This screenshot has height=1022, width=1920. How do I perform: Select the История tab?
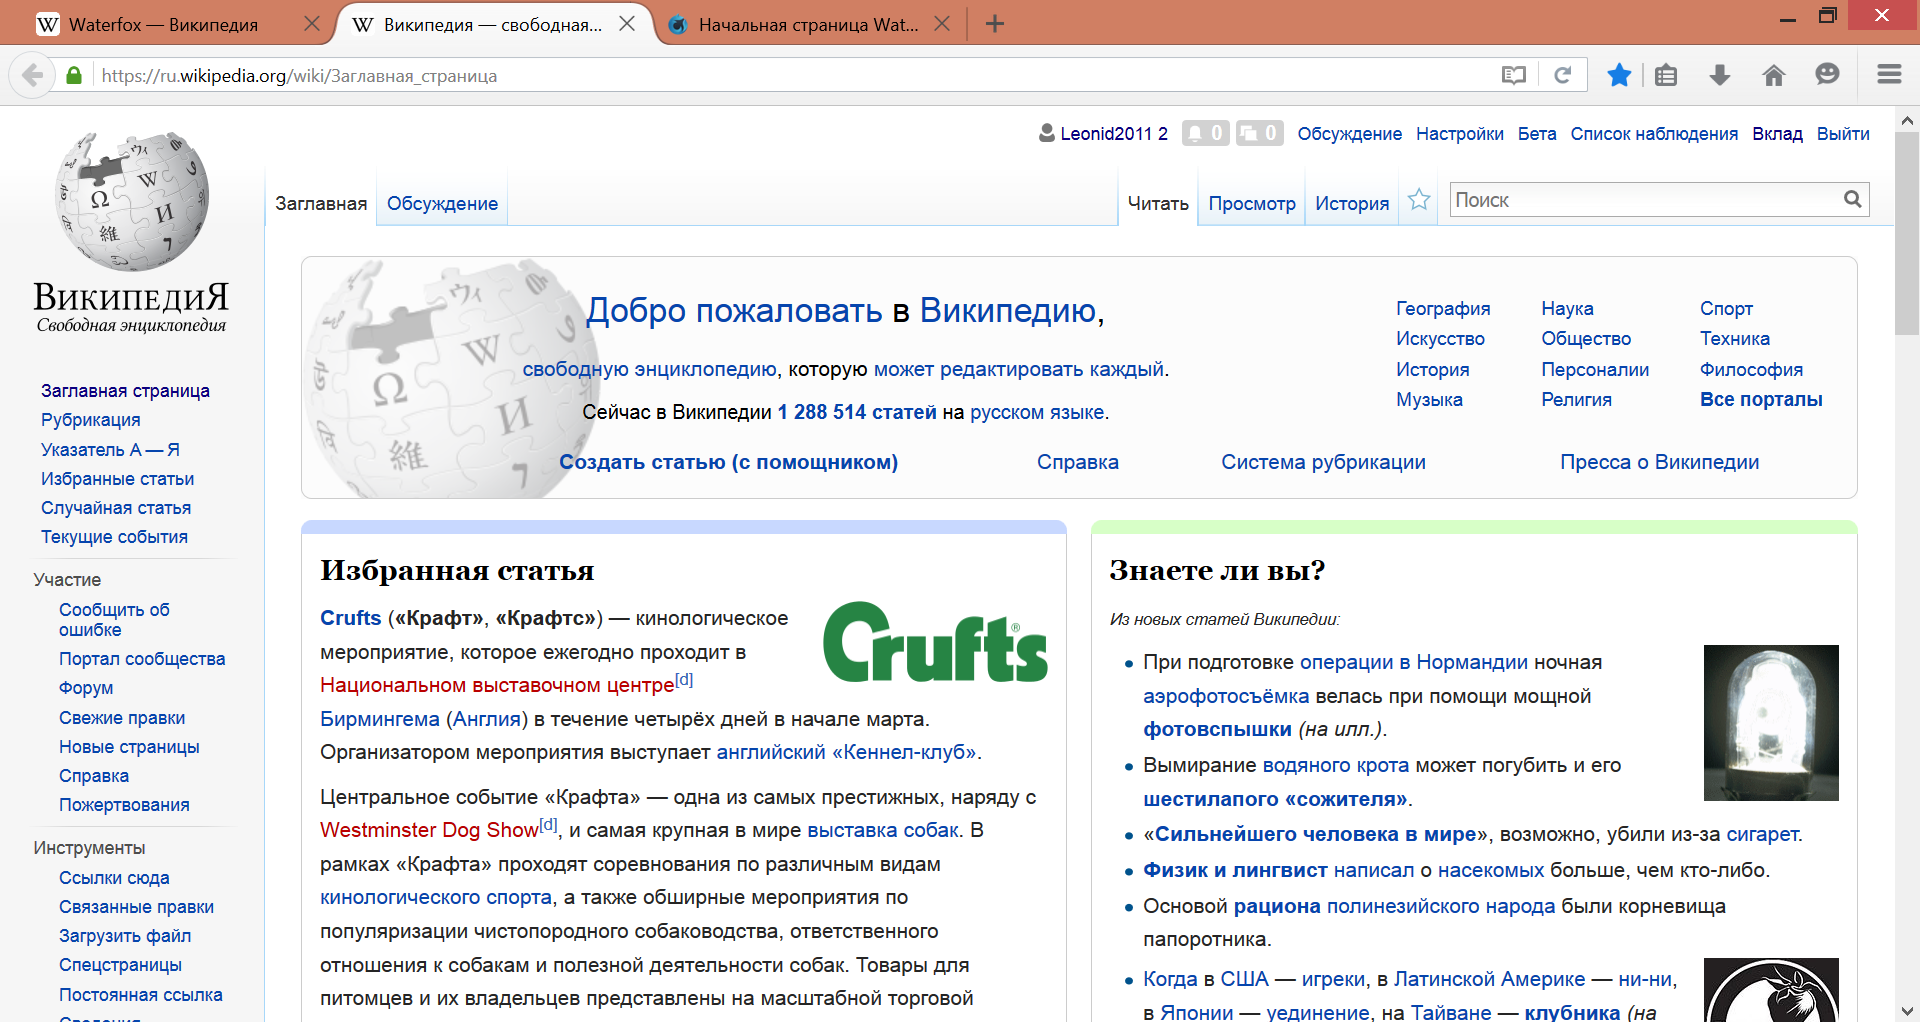1352,204
